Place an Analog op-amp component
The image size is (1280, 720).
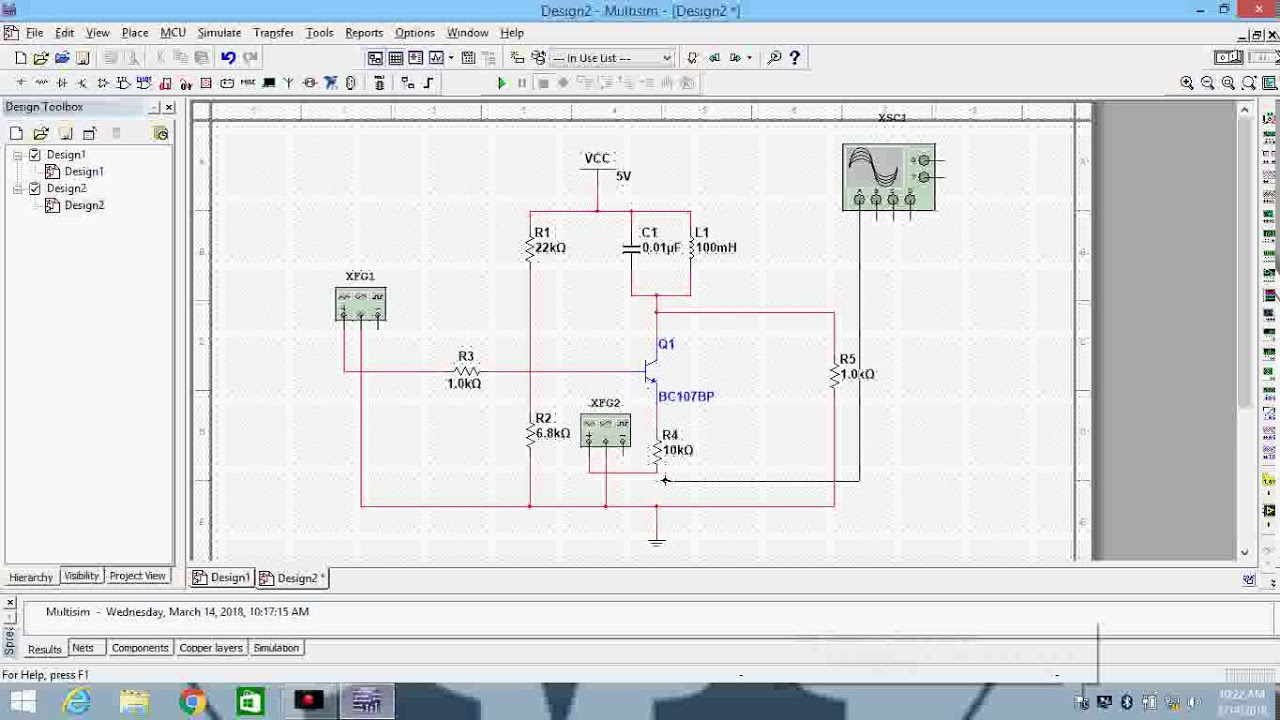click(x=102, y=83)
